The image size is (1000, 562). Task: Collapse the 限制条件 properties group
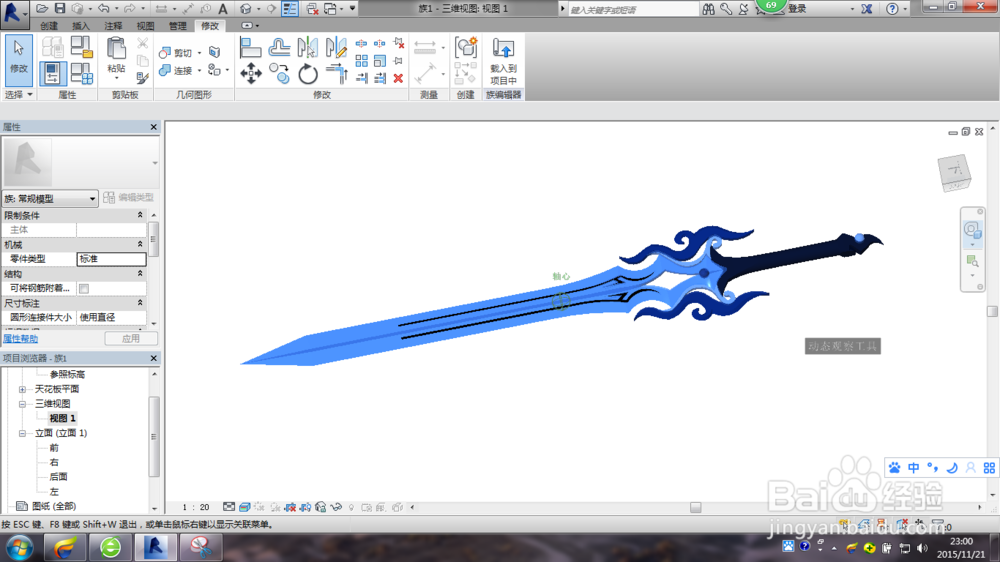[x=140, y=215]
